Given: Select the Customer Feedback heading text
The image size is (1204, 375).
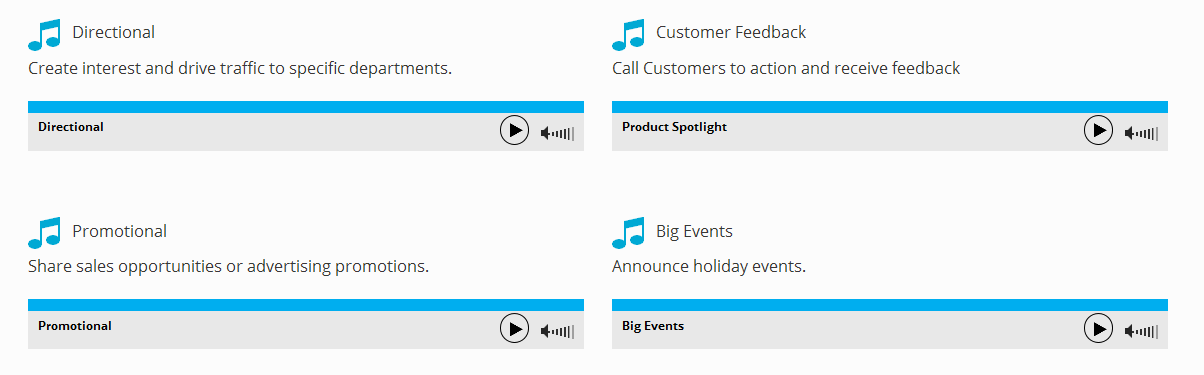Looking at the screenshot, I should pos(731,32).
